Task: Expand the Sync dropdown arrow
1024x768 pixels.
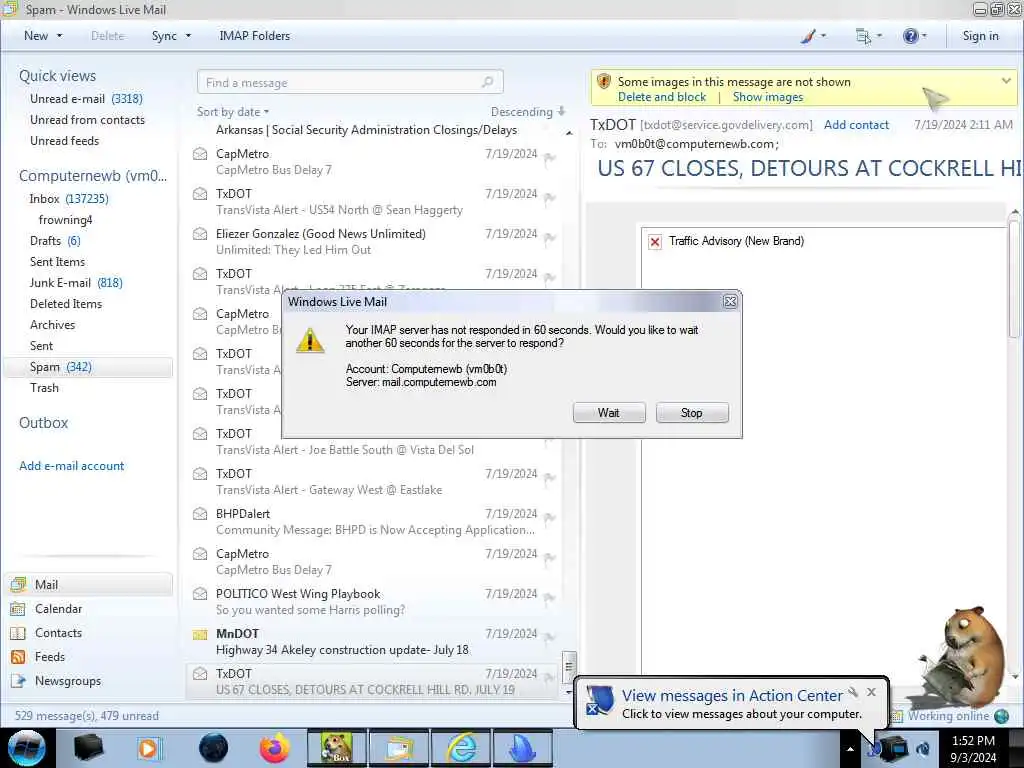Action: click(x=188, y=36)
